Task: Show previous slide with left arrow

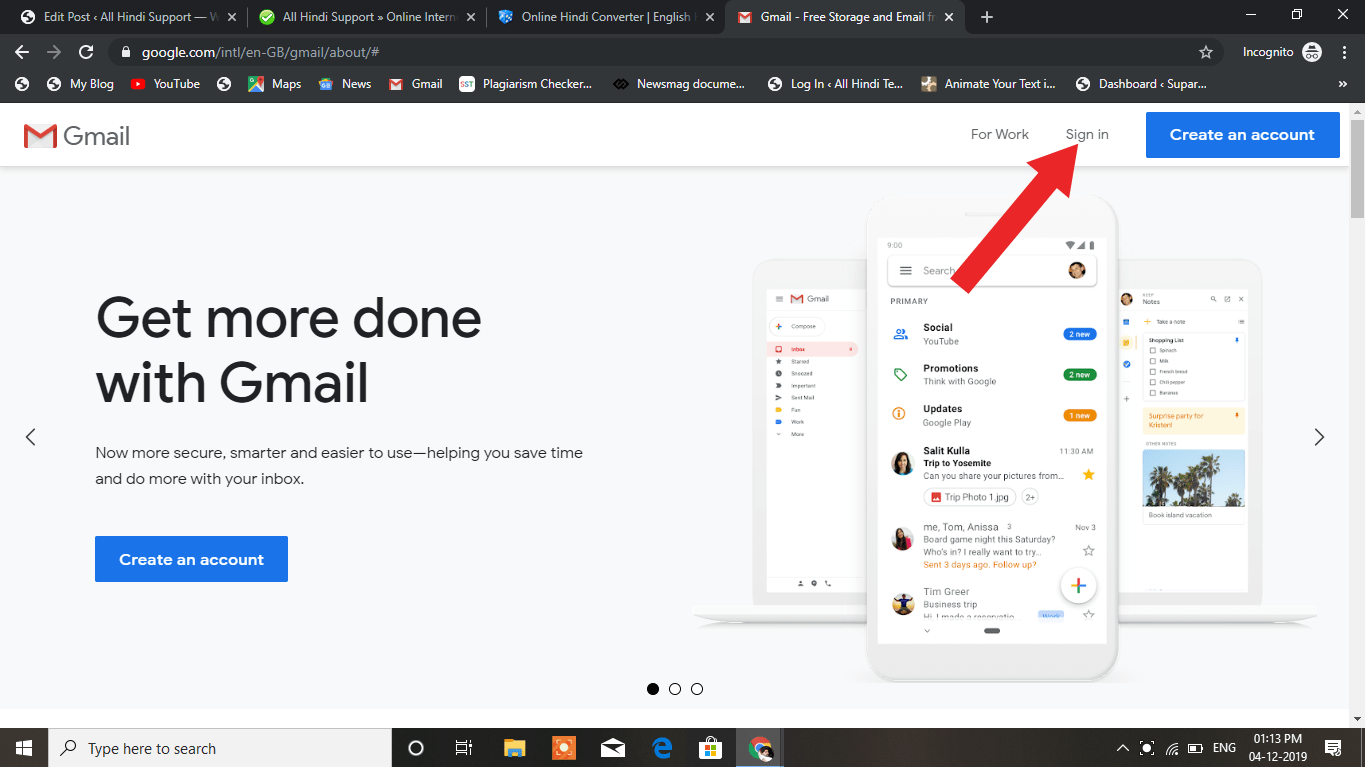Action: [30, 437]
